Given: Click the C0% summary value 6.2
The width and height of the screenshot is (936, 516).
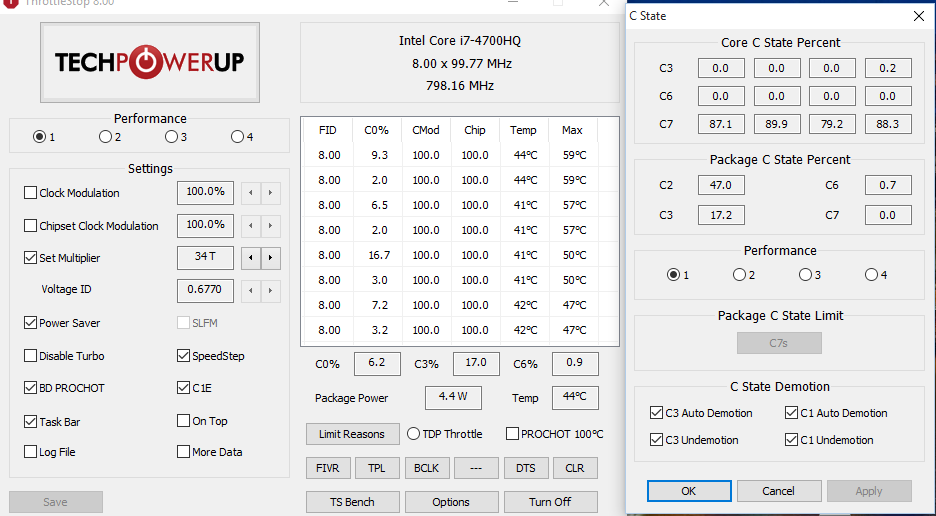Looking at the screenshot, I should tap(377, 364).
